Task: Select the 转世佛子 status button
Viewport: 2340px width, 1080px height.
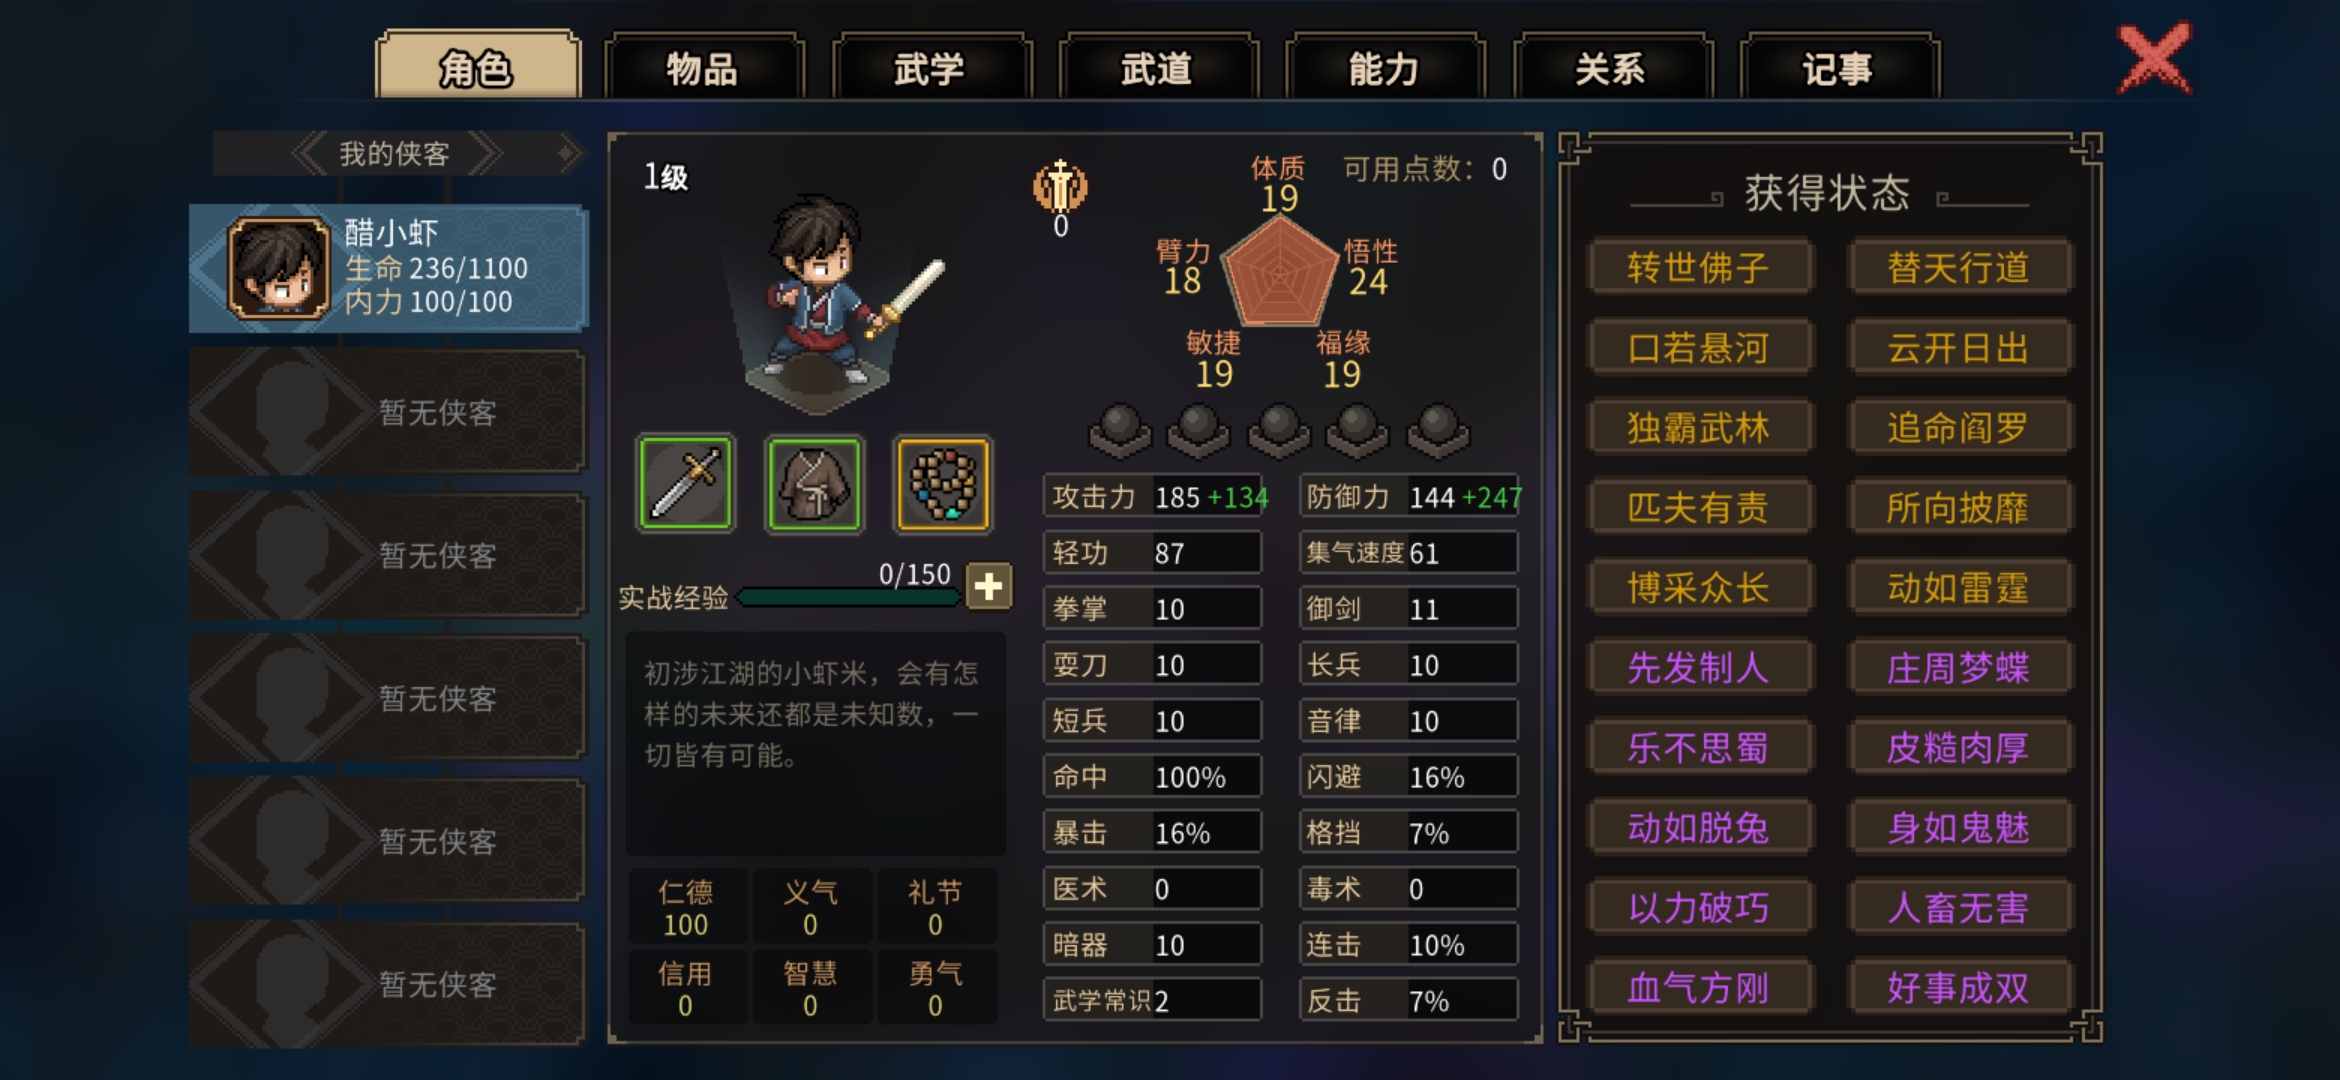Action: tap(1699, 267)
